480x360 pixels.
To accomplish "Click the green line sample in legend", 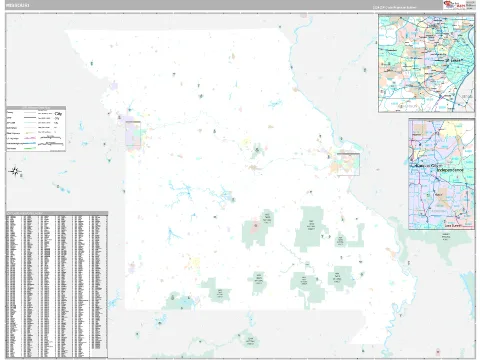I will pyautogui.click(x=30, y=148).
